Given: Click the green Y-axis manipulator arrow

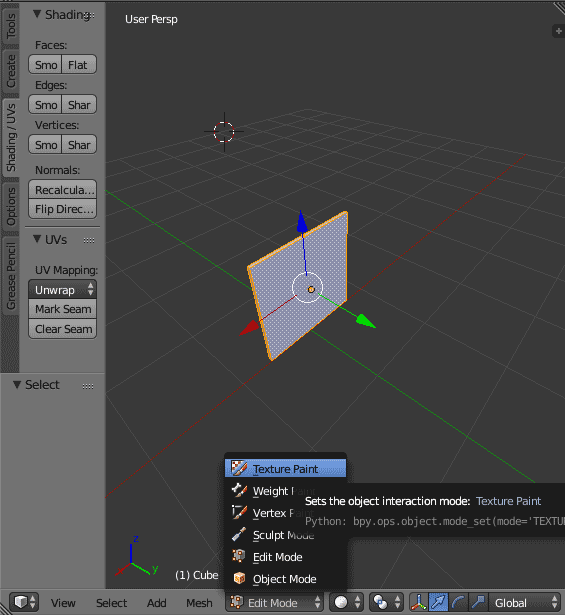Looking at the screenshot, I should [365, 321].
